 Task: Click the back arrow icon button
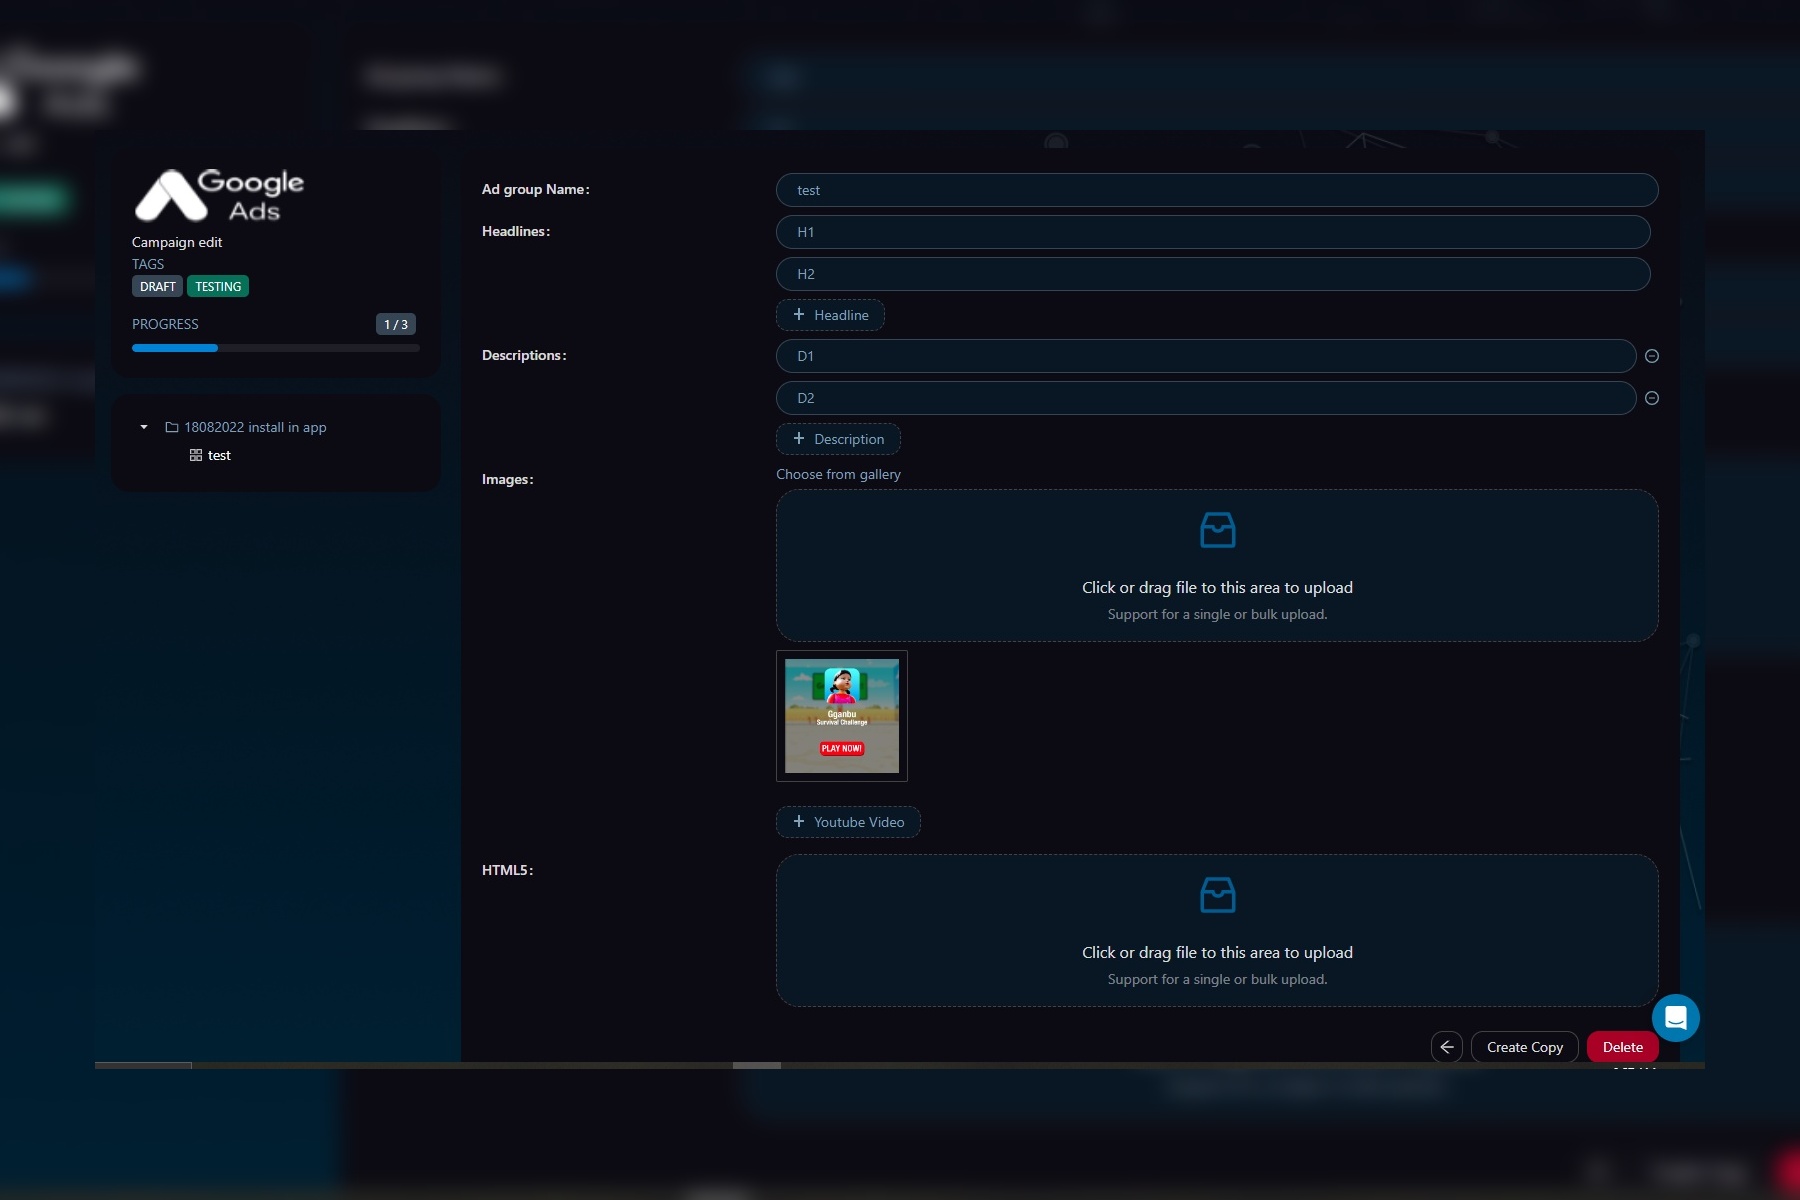point(1446,1047)
